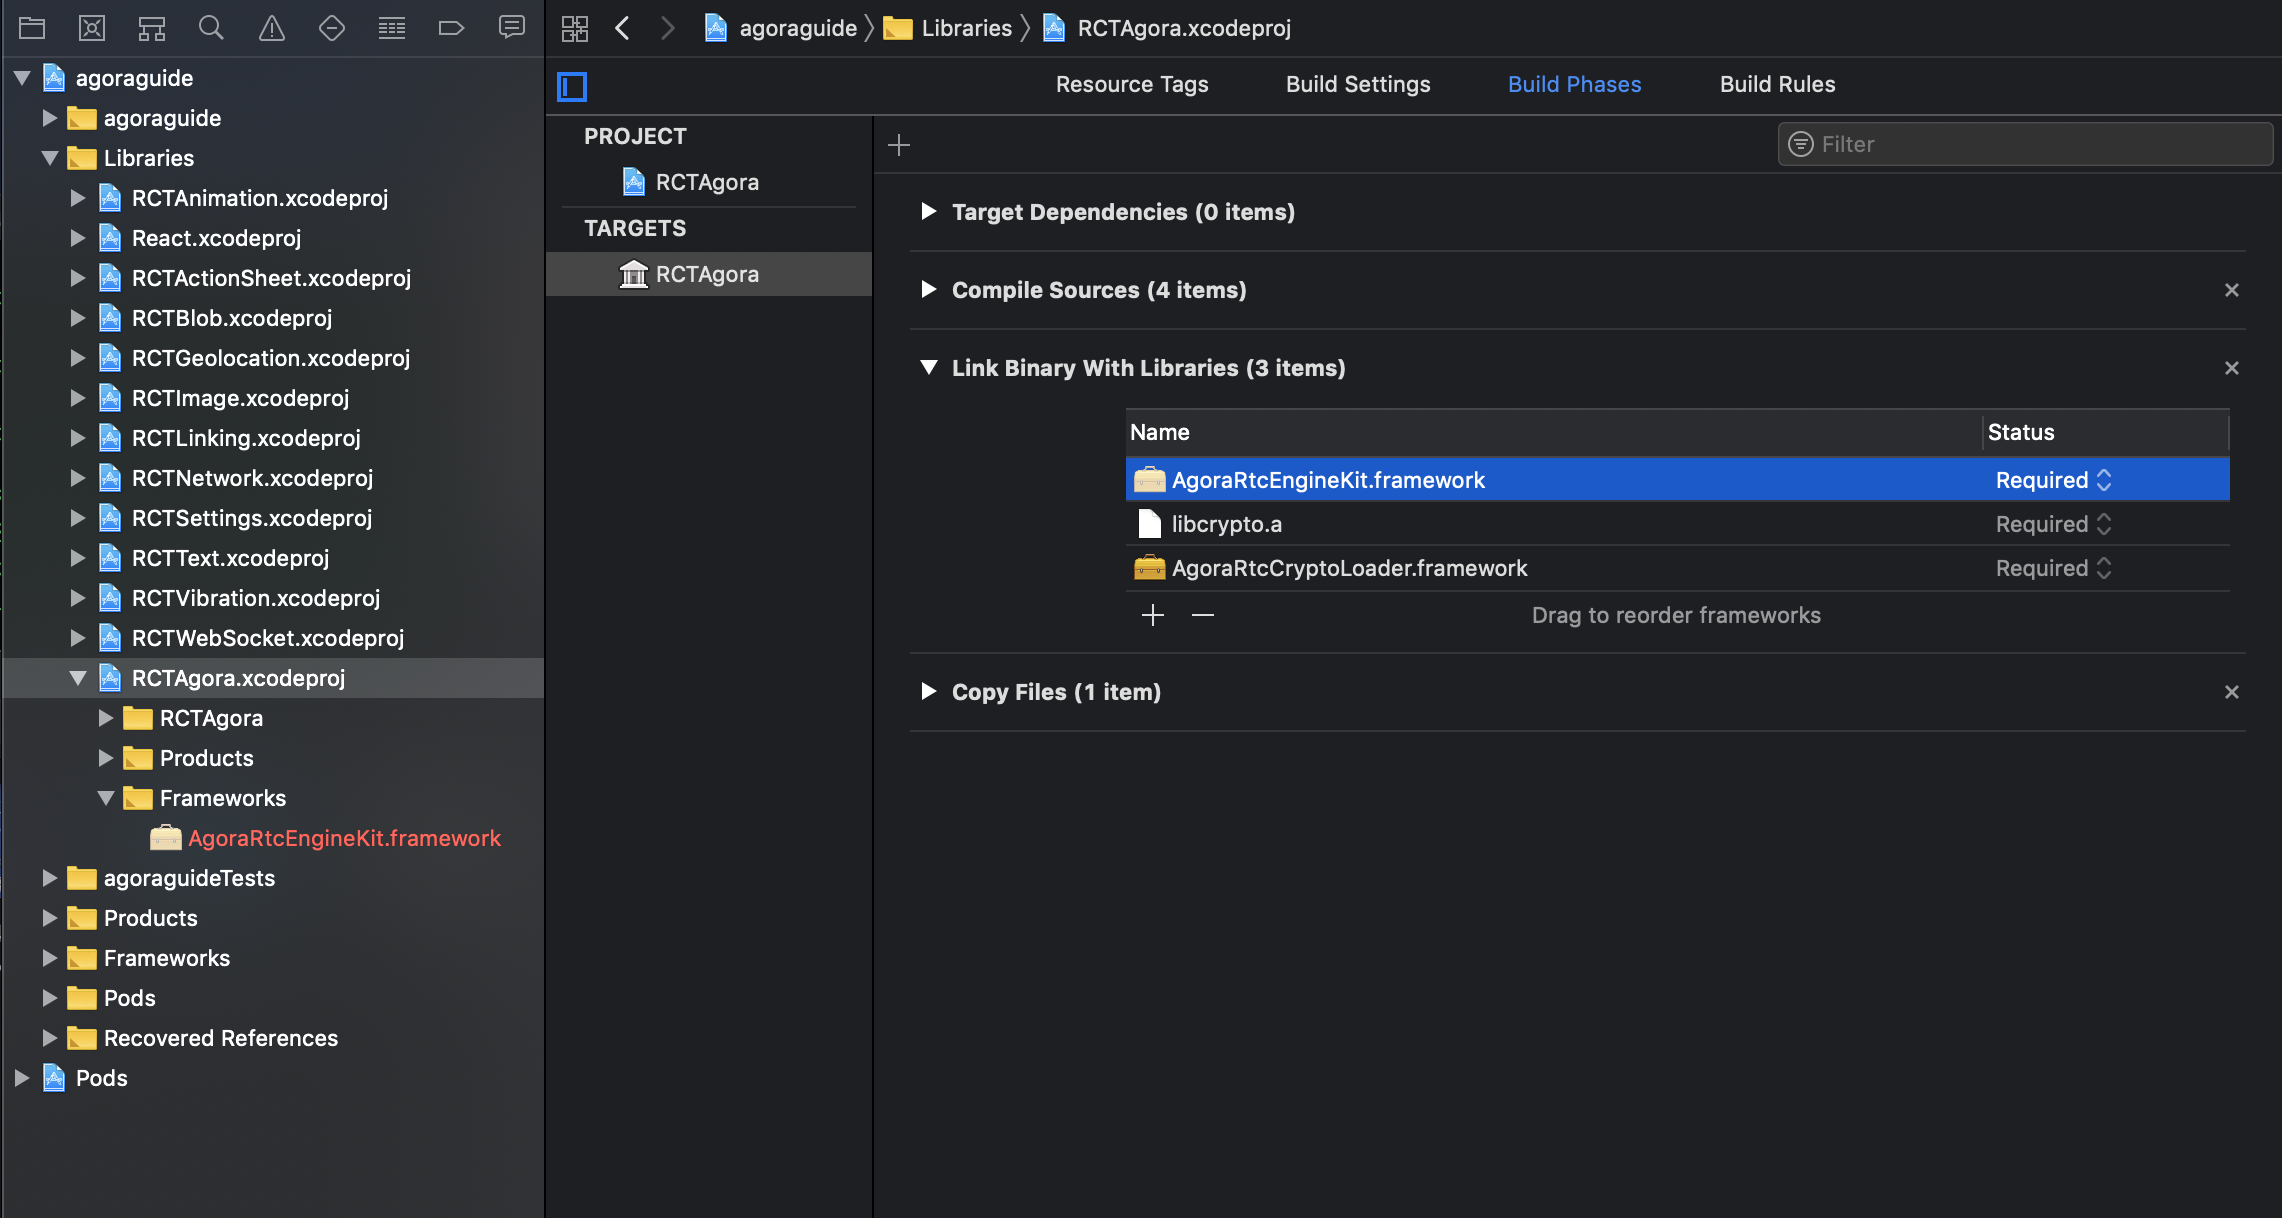Select the AgoraRtcCryptoLoader.framework row
Screen dimensions: 2282x1218
(x=1678, y=568)
